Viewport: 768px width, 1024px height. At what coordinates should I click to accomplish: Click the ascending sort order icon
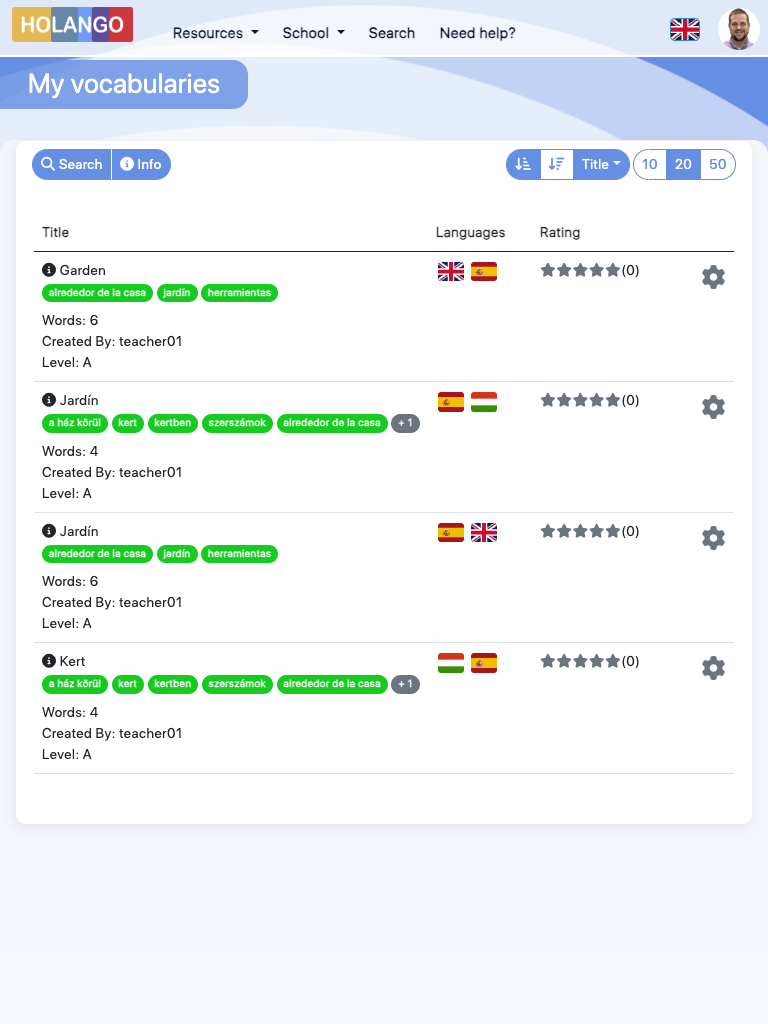[523, 165]
